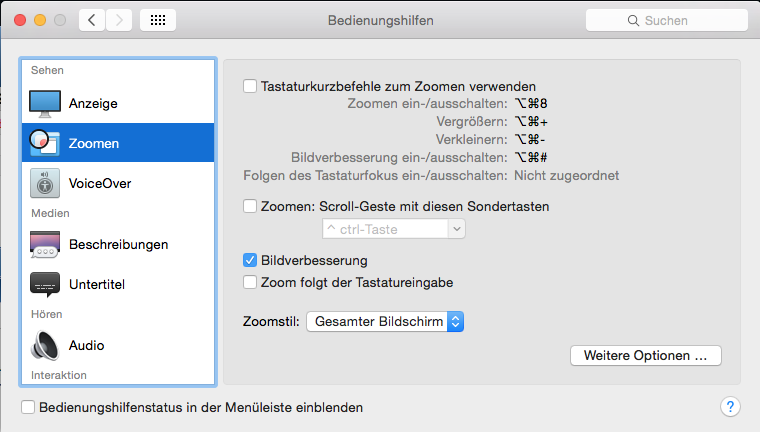Image resolution: width=760 pixels, height=432 pixels.
Task: Enable Zoom folgt der Tastatureingabe
Action: coord(250,283)
